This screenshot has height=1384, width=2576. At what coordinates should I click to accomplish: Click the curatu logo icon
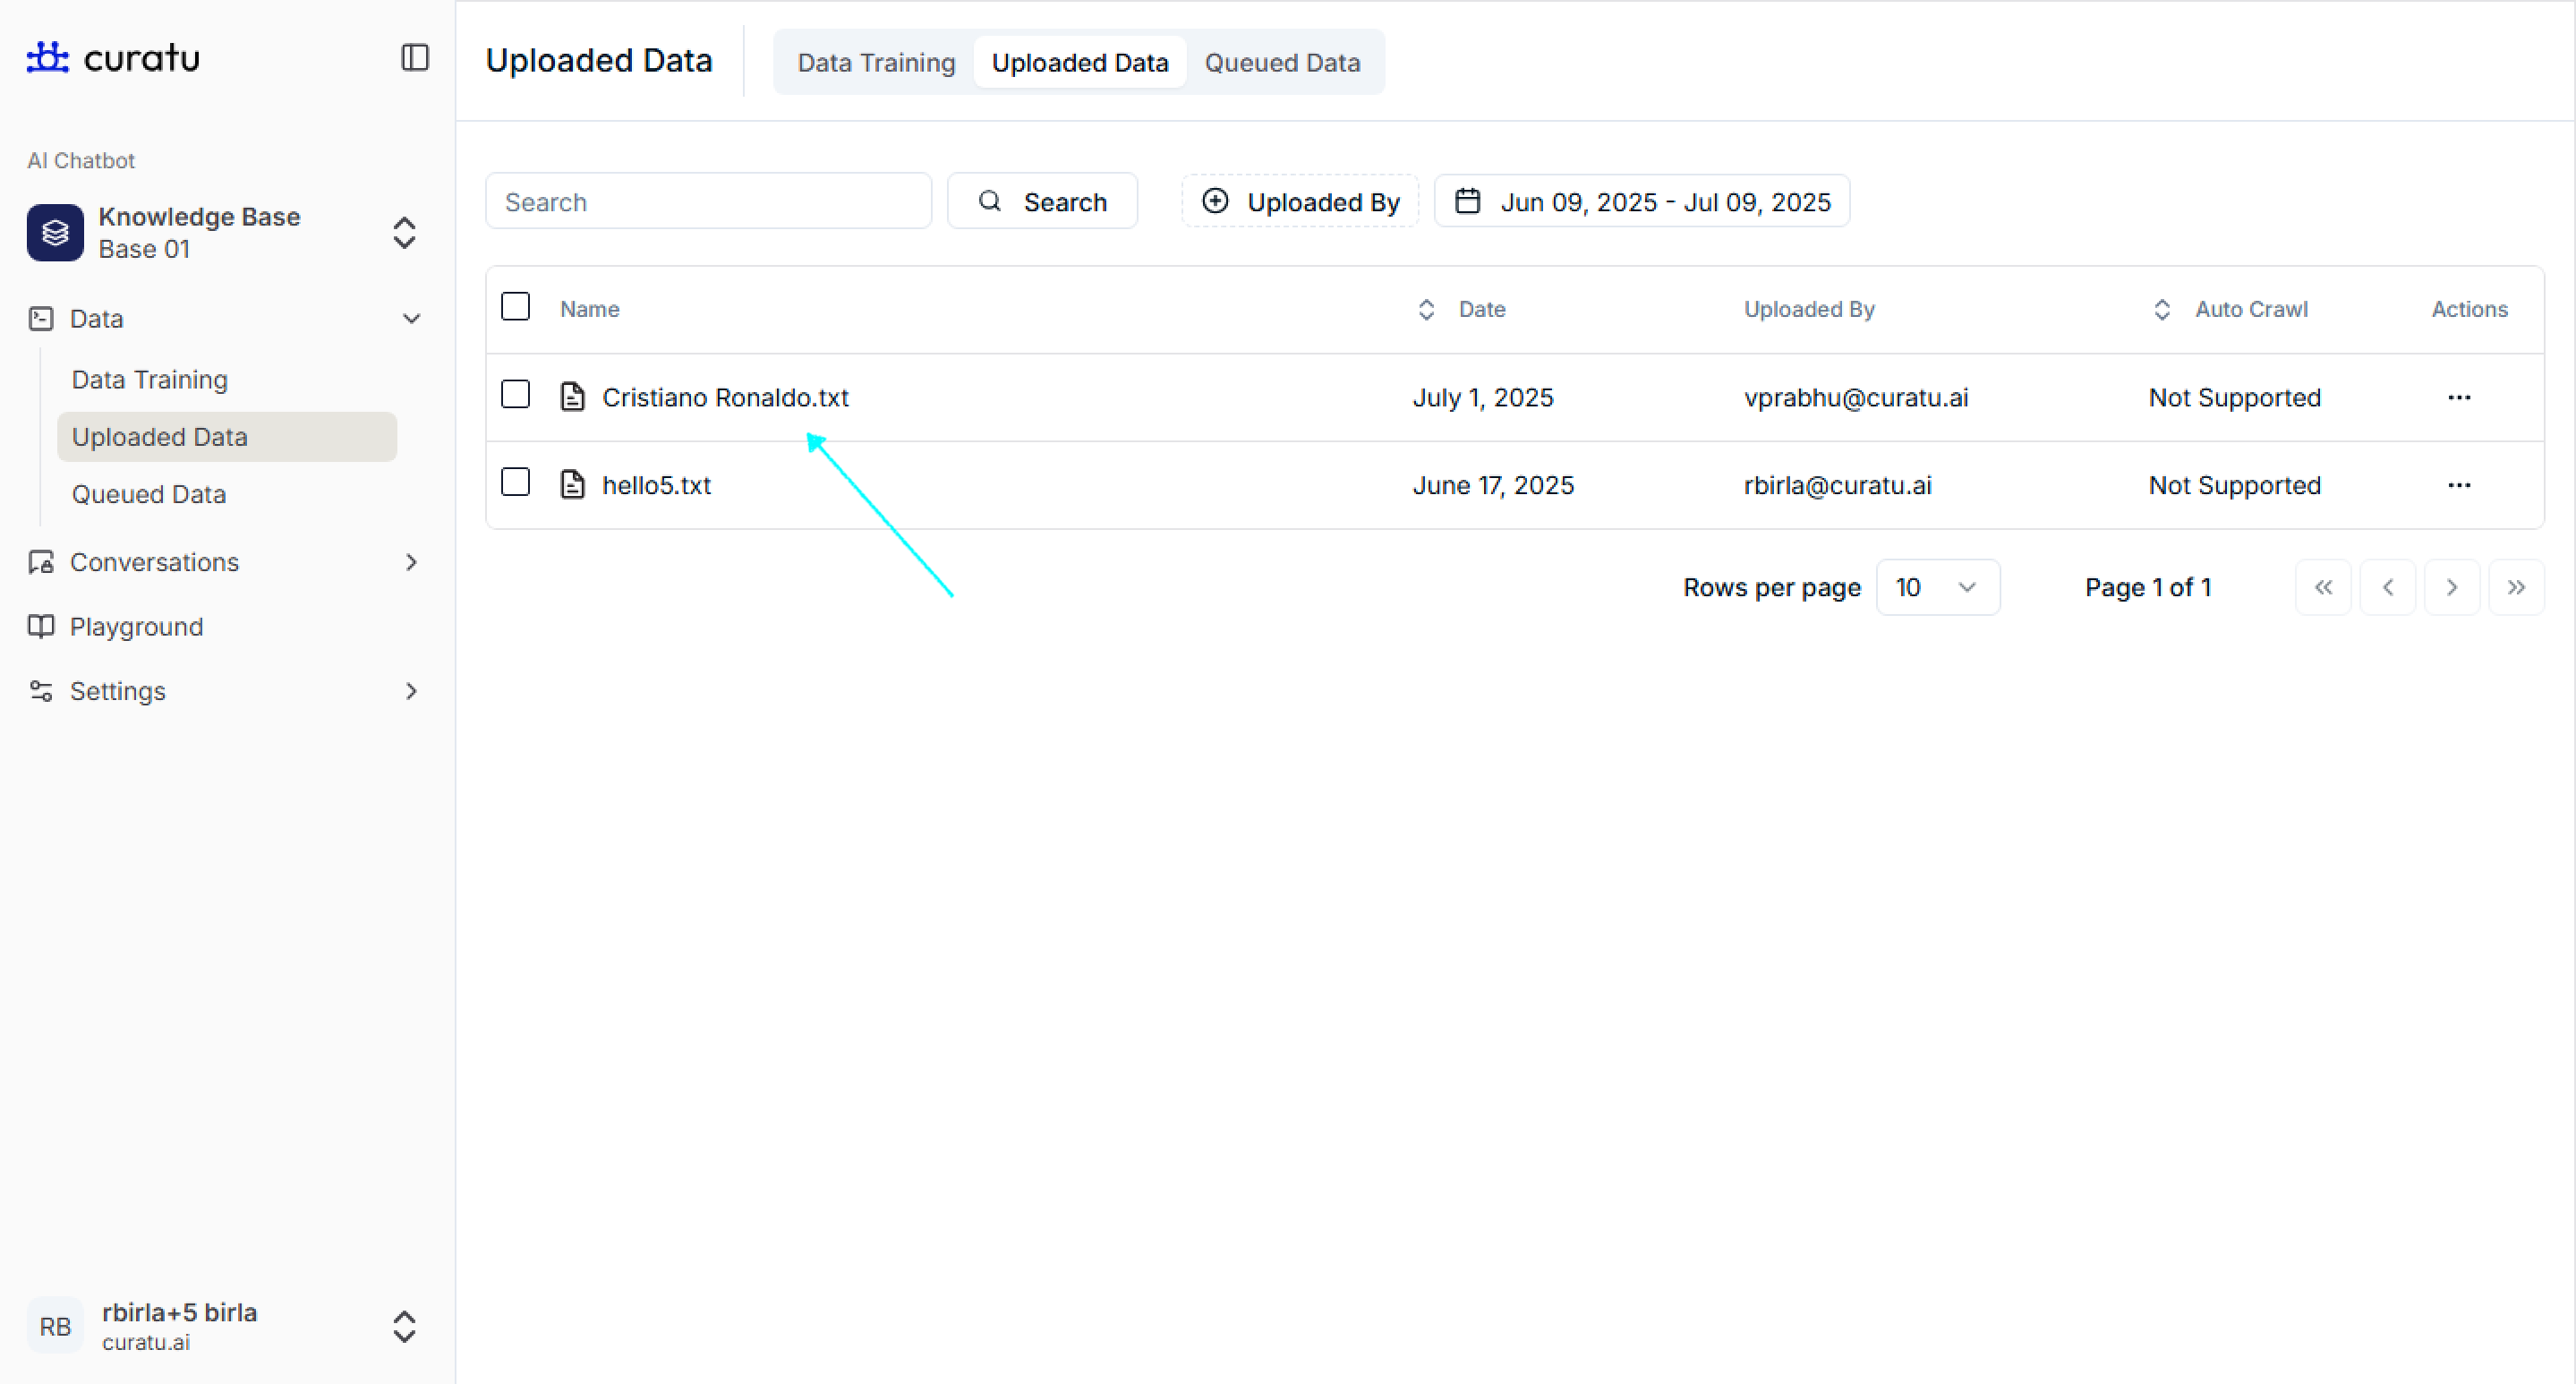(x=47, y=58)
